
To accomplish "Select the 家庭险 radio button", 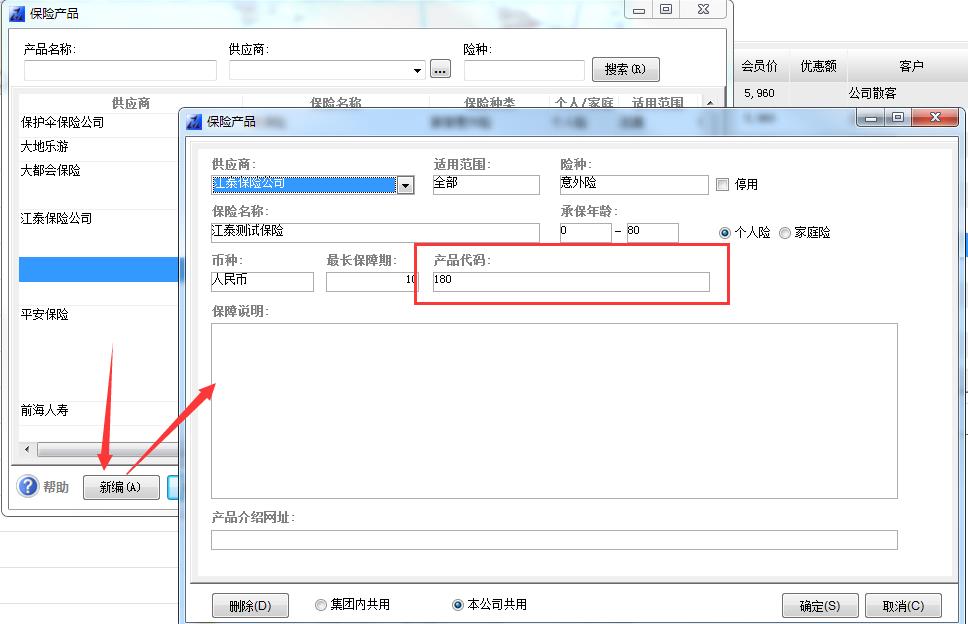I will click(x=785, y=233).
